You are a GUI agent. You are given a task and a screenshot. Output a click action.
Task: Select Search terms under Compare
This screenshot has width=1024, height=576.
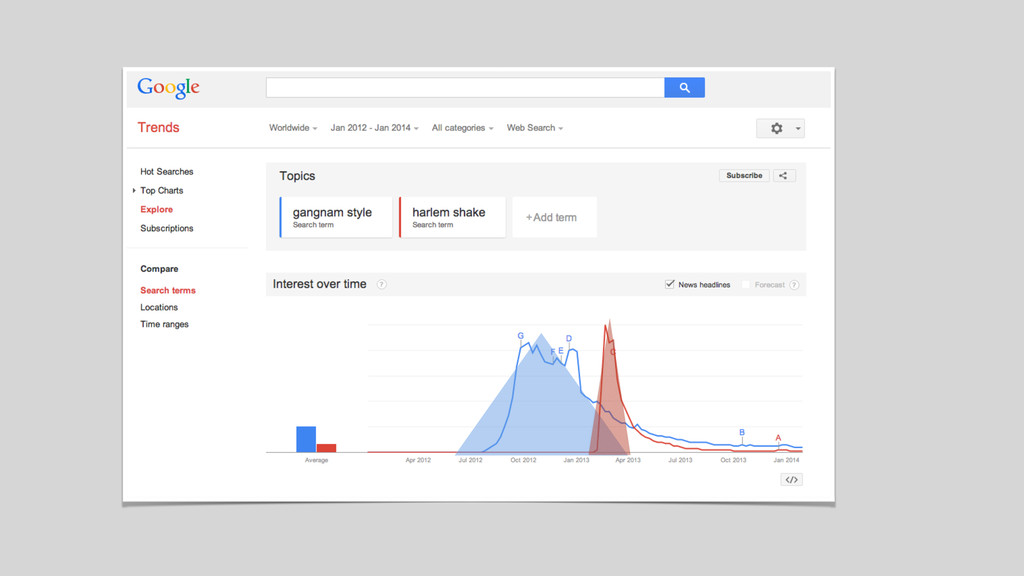click(x=168, y=291)
